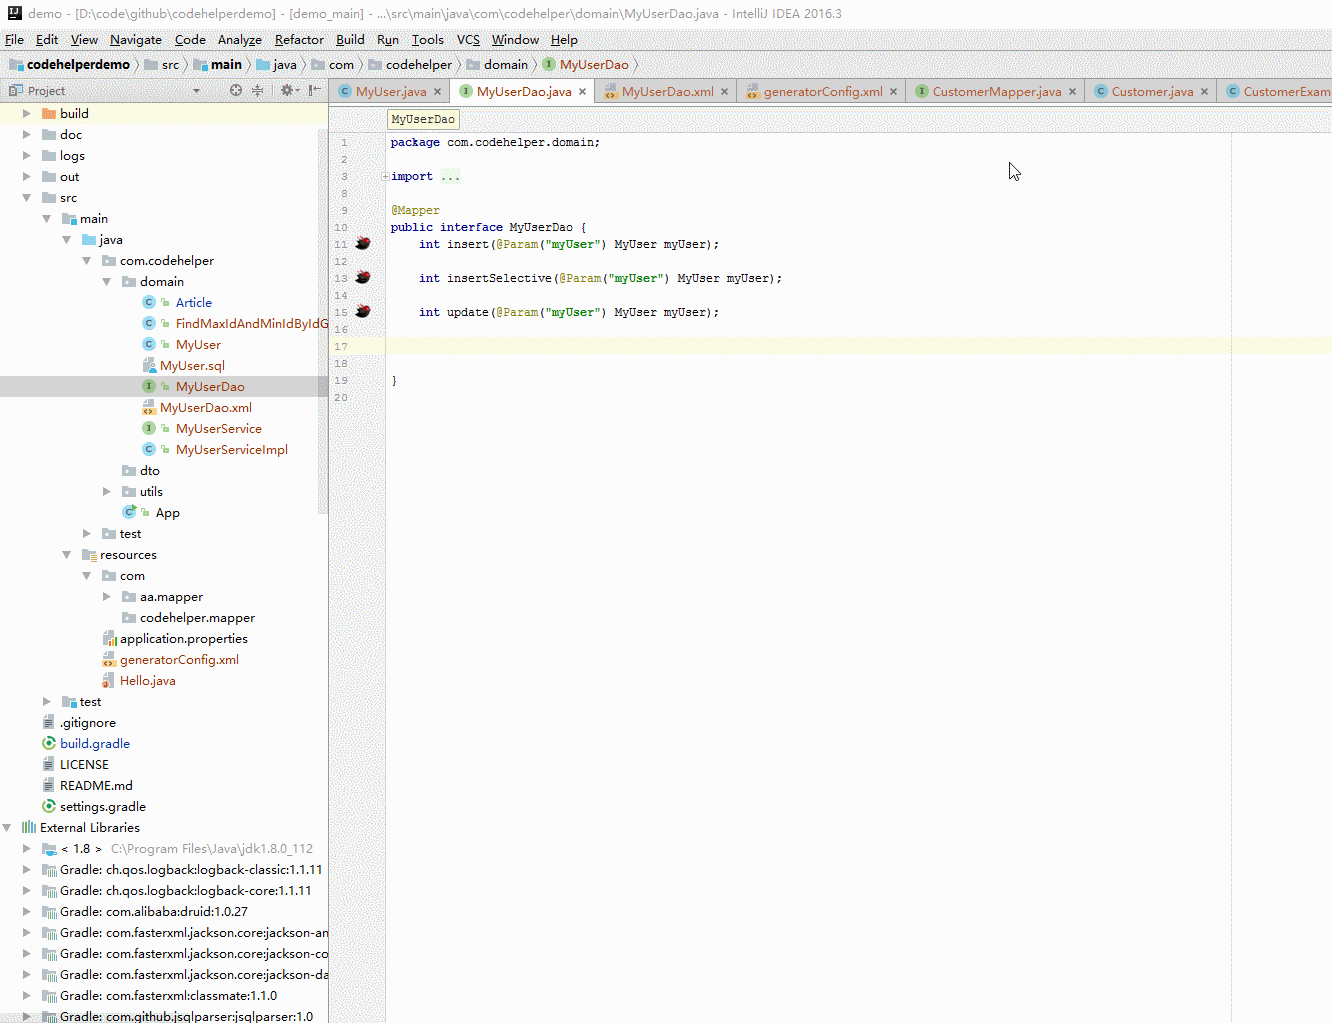Screen dimensions: 1332x1023
Task: Collapse the resources folder
Action: (67, 554)
